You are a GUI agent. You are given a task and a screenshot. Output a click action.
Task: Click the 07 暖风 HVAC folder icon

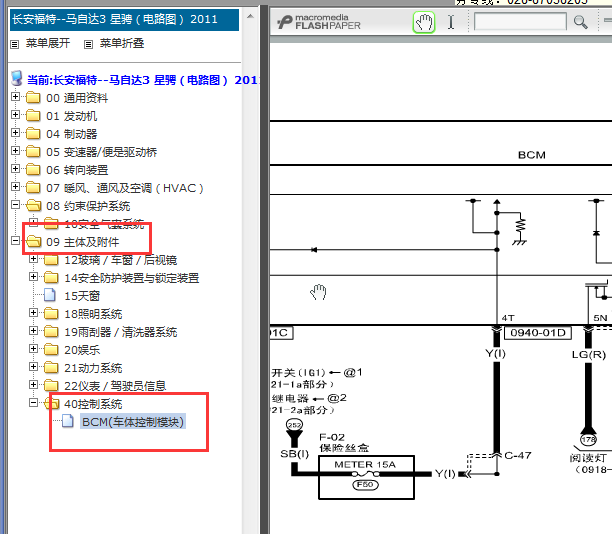33,187
